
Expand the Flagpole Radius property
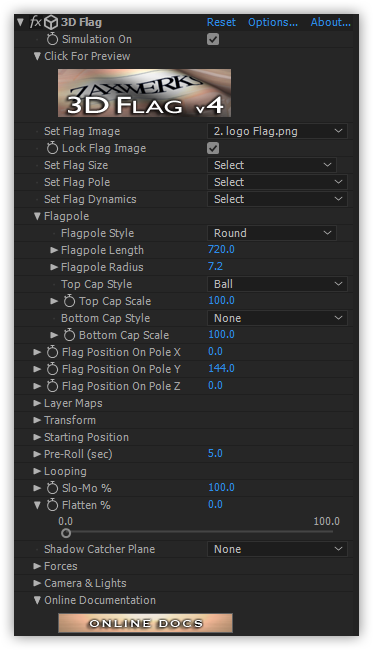pyautogui.click(x=54, y=267)
